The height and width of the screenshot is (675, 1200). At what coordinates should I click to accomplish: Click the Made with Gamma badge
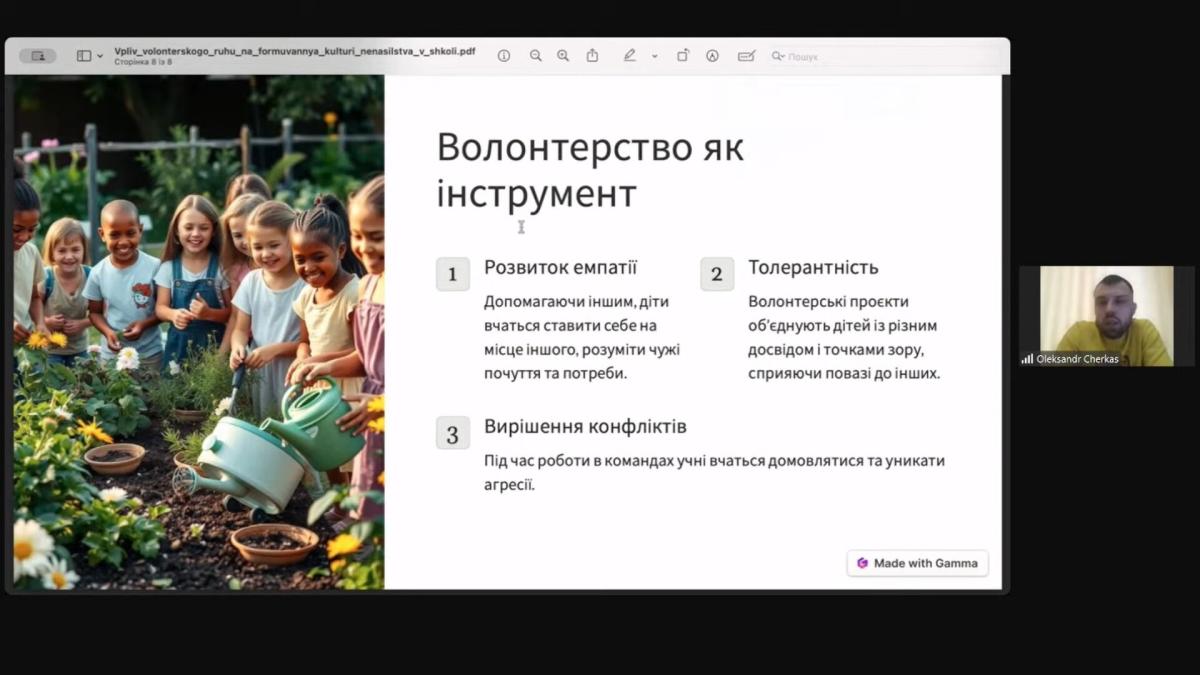[918, 563]
